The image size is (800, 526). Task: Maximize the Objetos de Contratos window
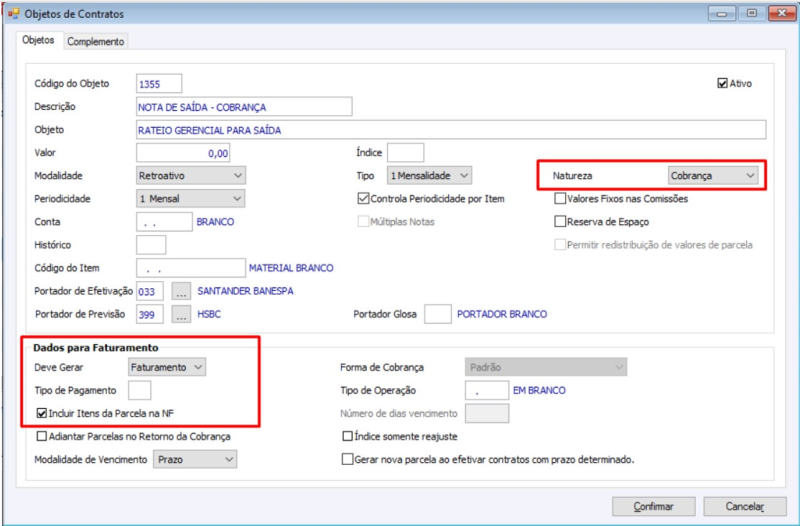(752, 13)
